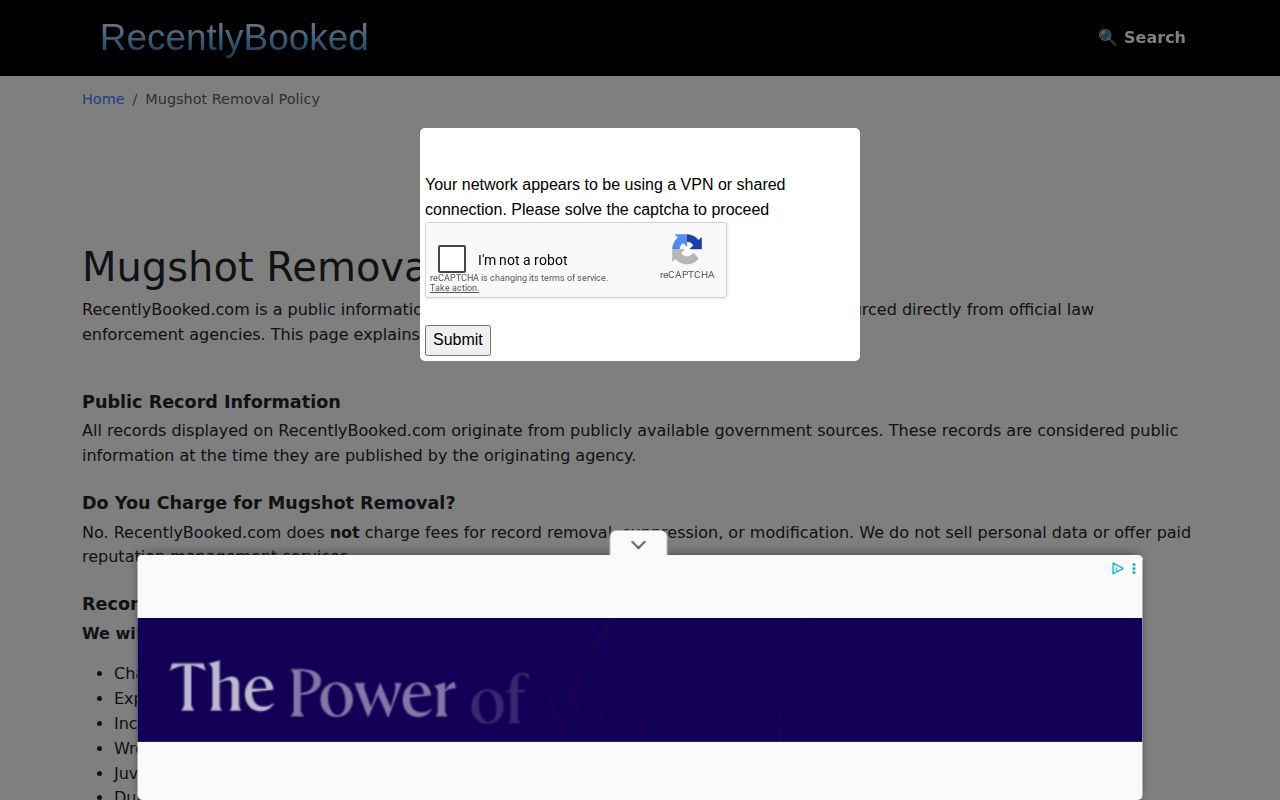1280x800 pixels.
Task: Open the reCAPTCHA Take action link
Action: point(454,288)
